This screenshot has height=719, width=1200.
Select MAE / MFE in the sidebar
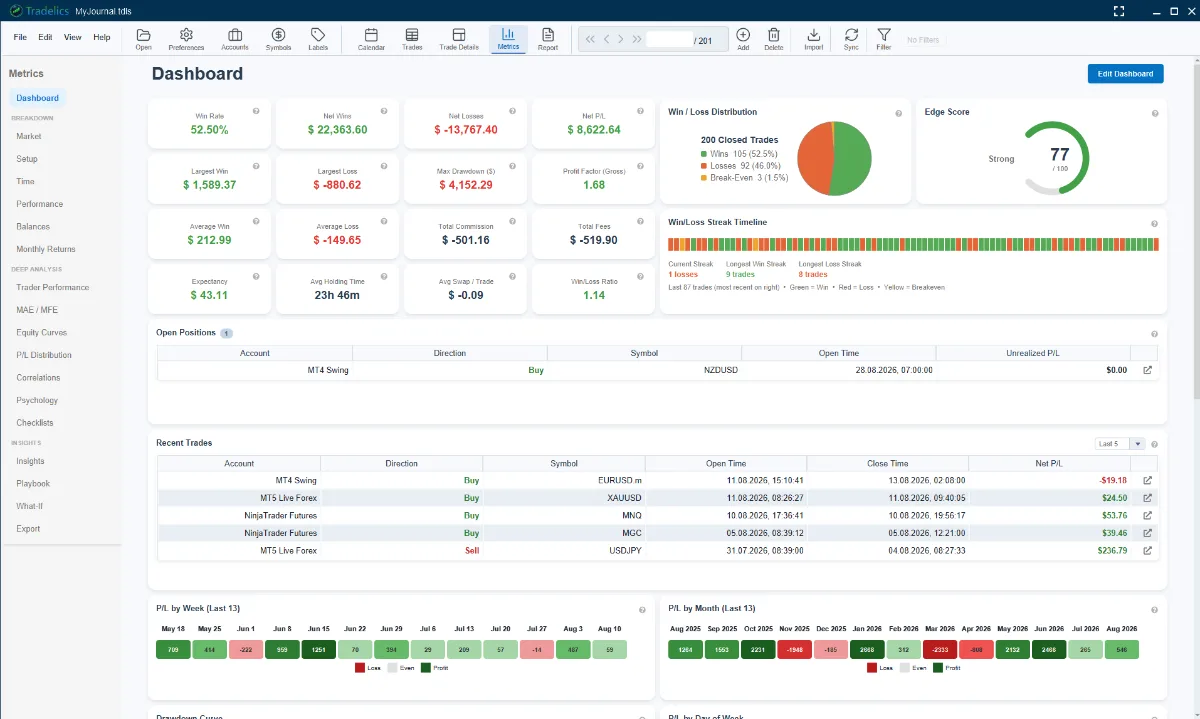coord(37,310)
